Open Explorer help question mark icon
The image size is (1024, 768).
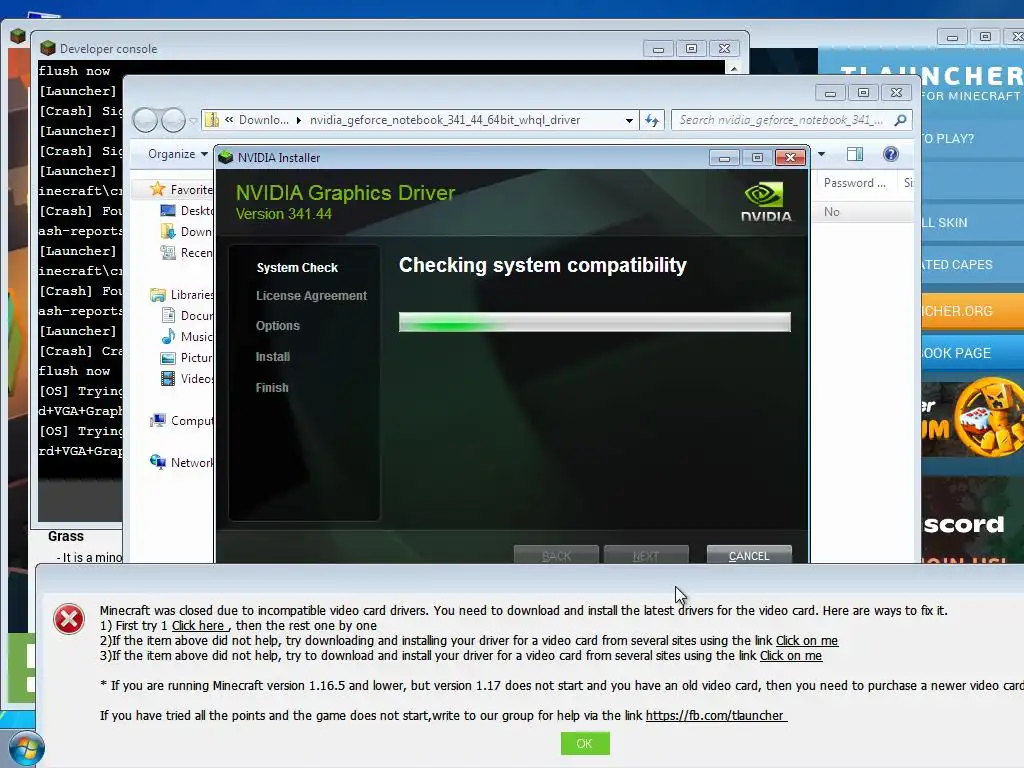click(891, 154)
